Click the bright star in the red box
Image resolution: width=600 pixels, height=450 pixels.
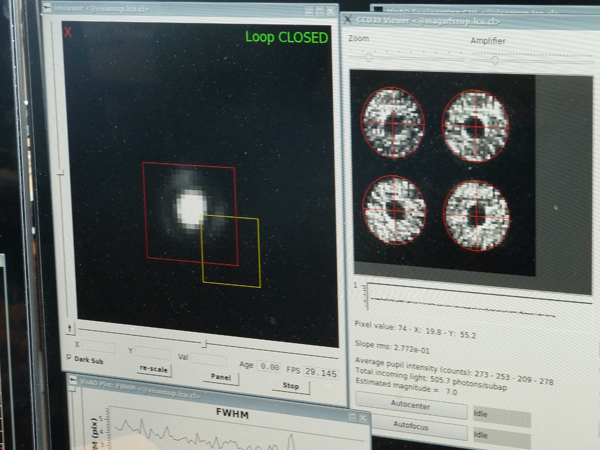pos(191,209)
